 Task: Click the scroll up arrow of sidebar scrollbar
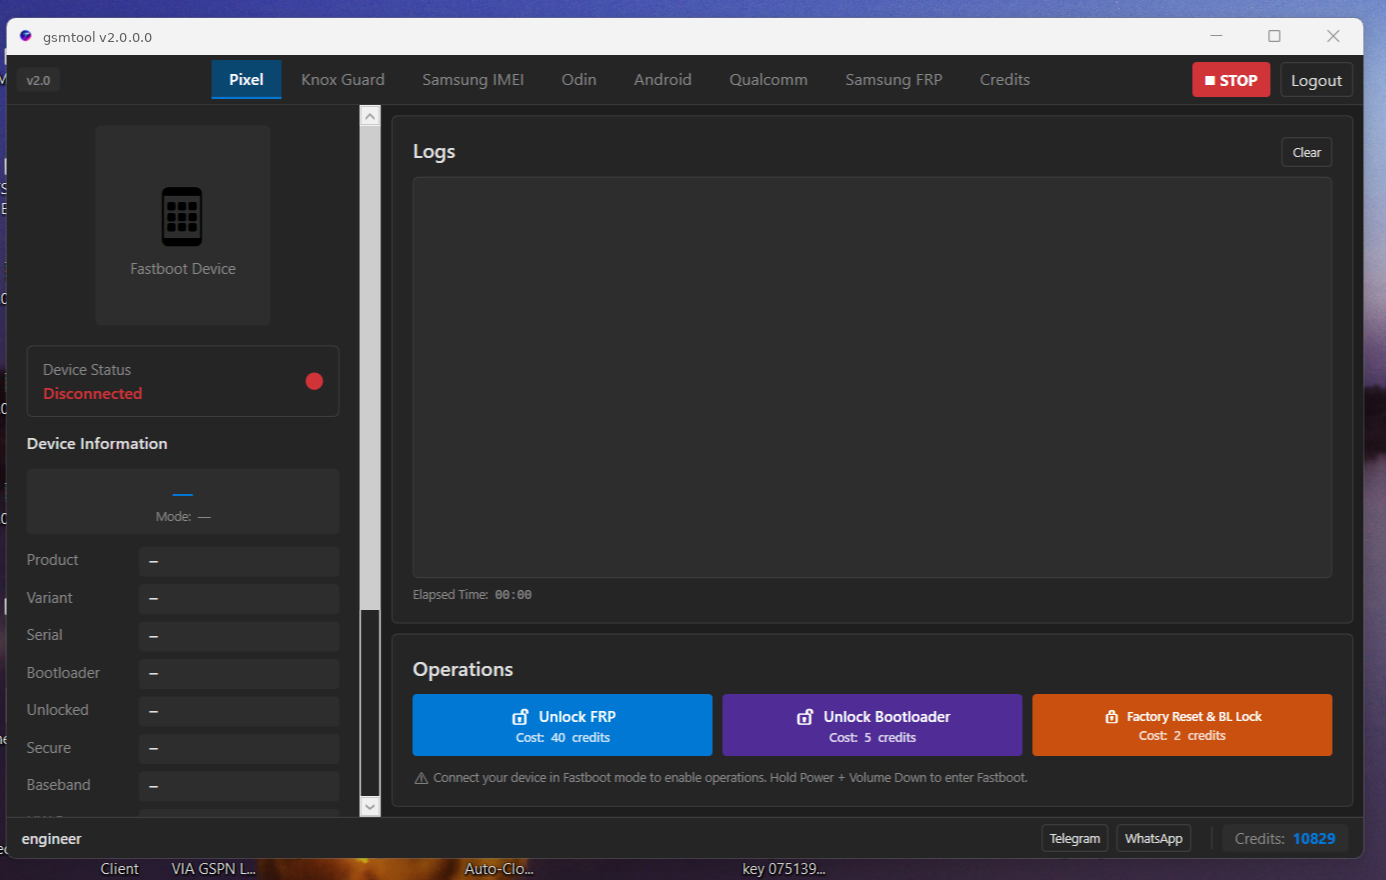pyautogui.click(x=370, y=116)
